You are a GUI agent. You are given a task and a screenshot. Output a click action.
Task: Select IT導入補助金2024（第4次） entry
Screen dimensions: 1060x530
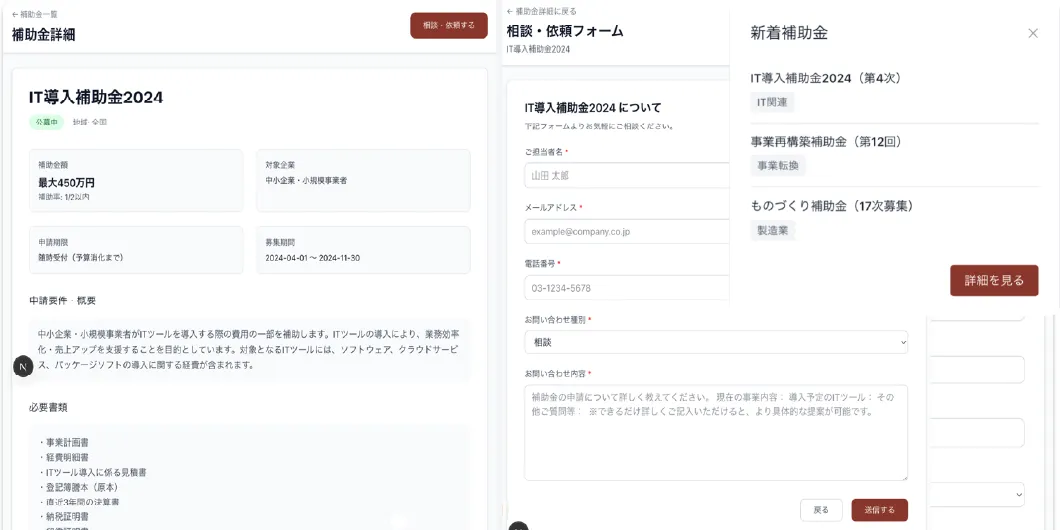(832, 78)
